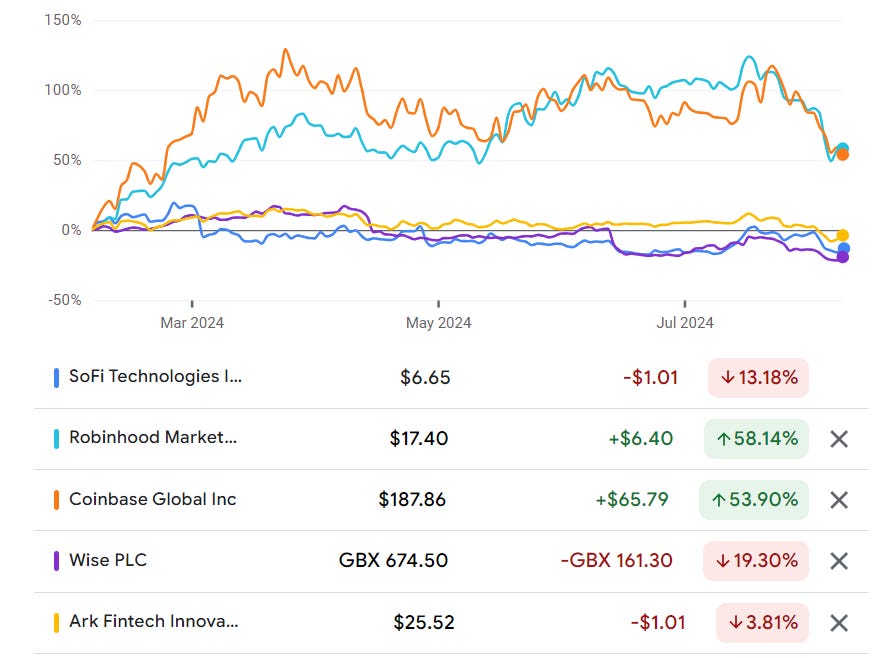Click the $187.86 Coinbase price
This screenshot has width=885, height=658.
click(x=412, y=499)
